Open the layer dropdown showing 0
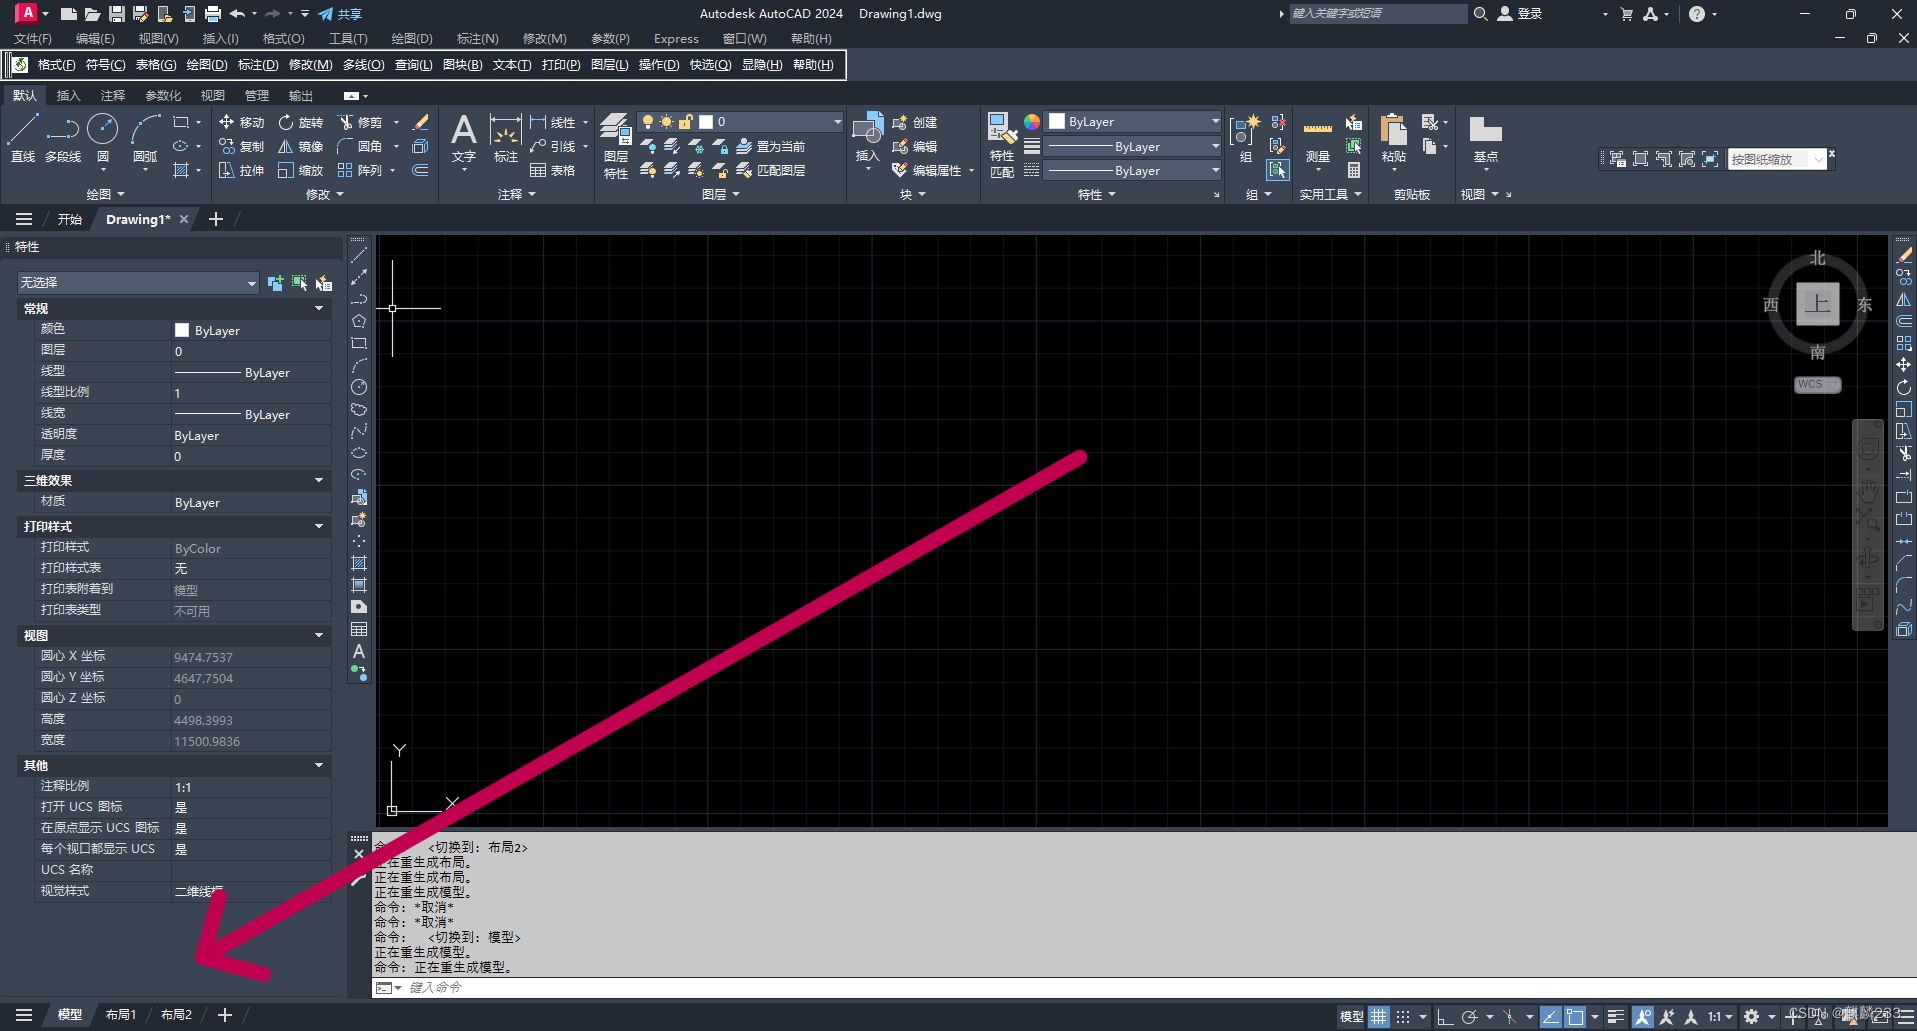 click(742, 122)
